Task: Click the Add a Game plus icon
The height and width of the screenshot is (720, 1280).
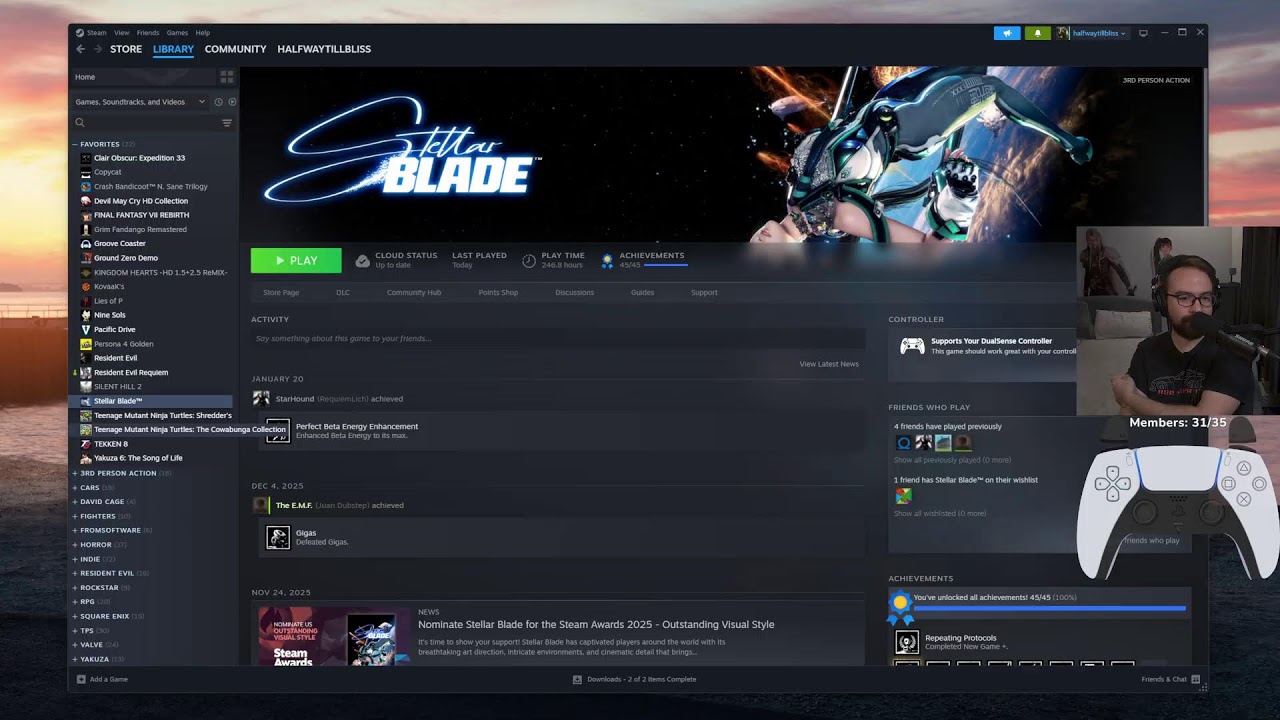Action: [81, 679]
